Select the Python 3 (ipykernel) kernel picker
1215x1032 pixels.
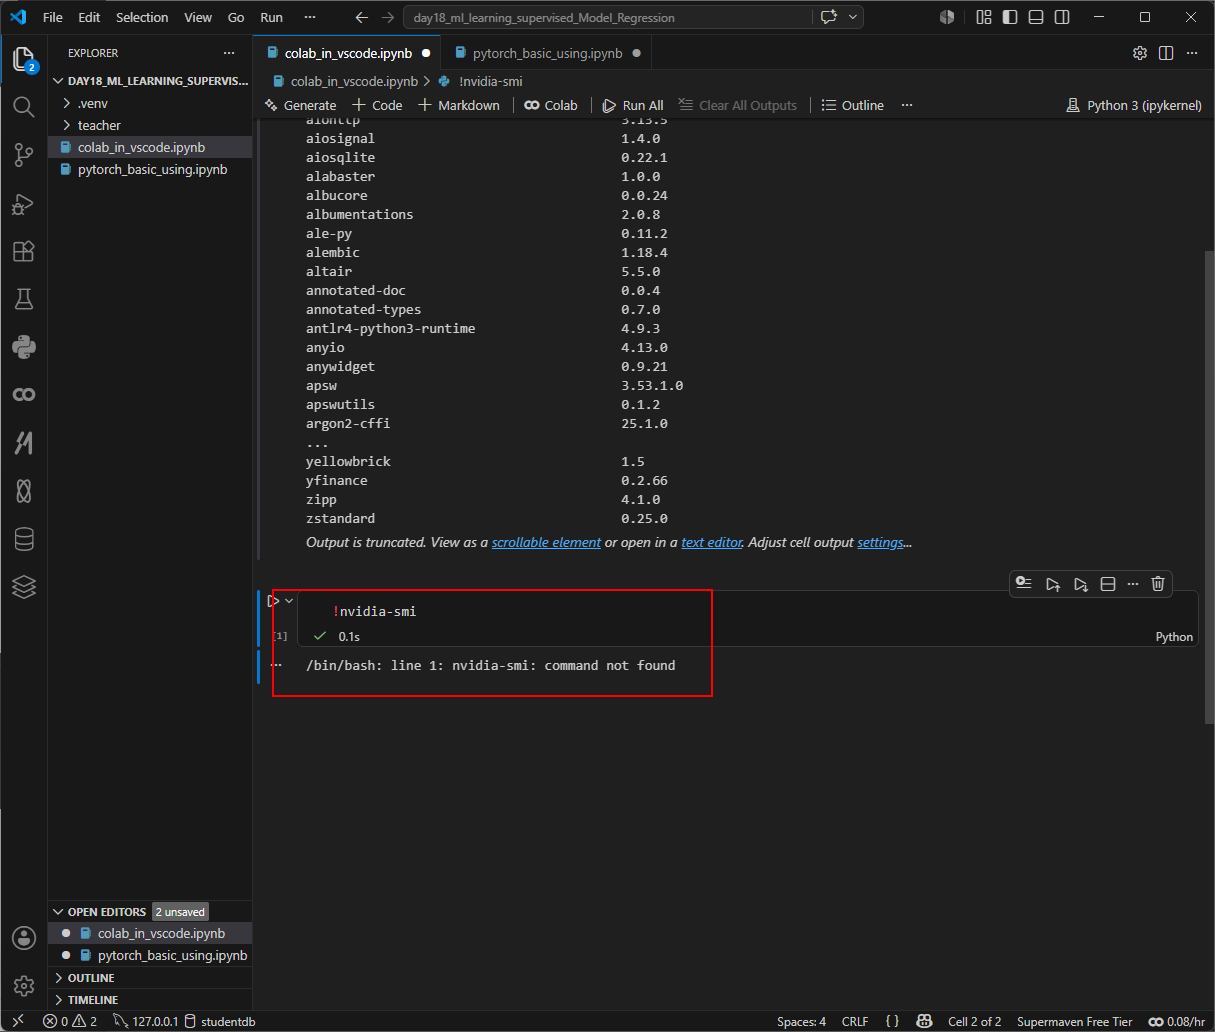1134,105
